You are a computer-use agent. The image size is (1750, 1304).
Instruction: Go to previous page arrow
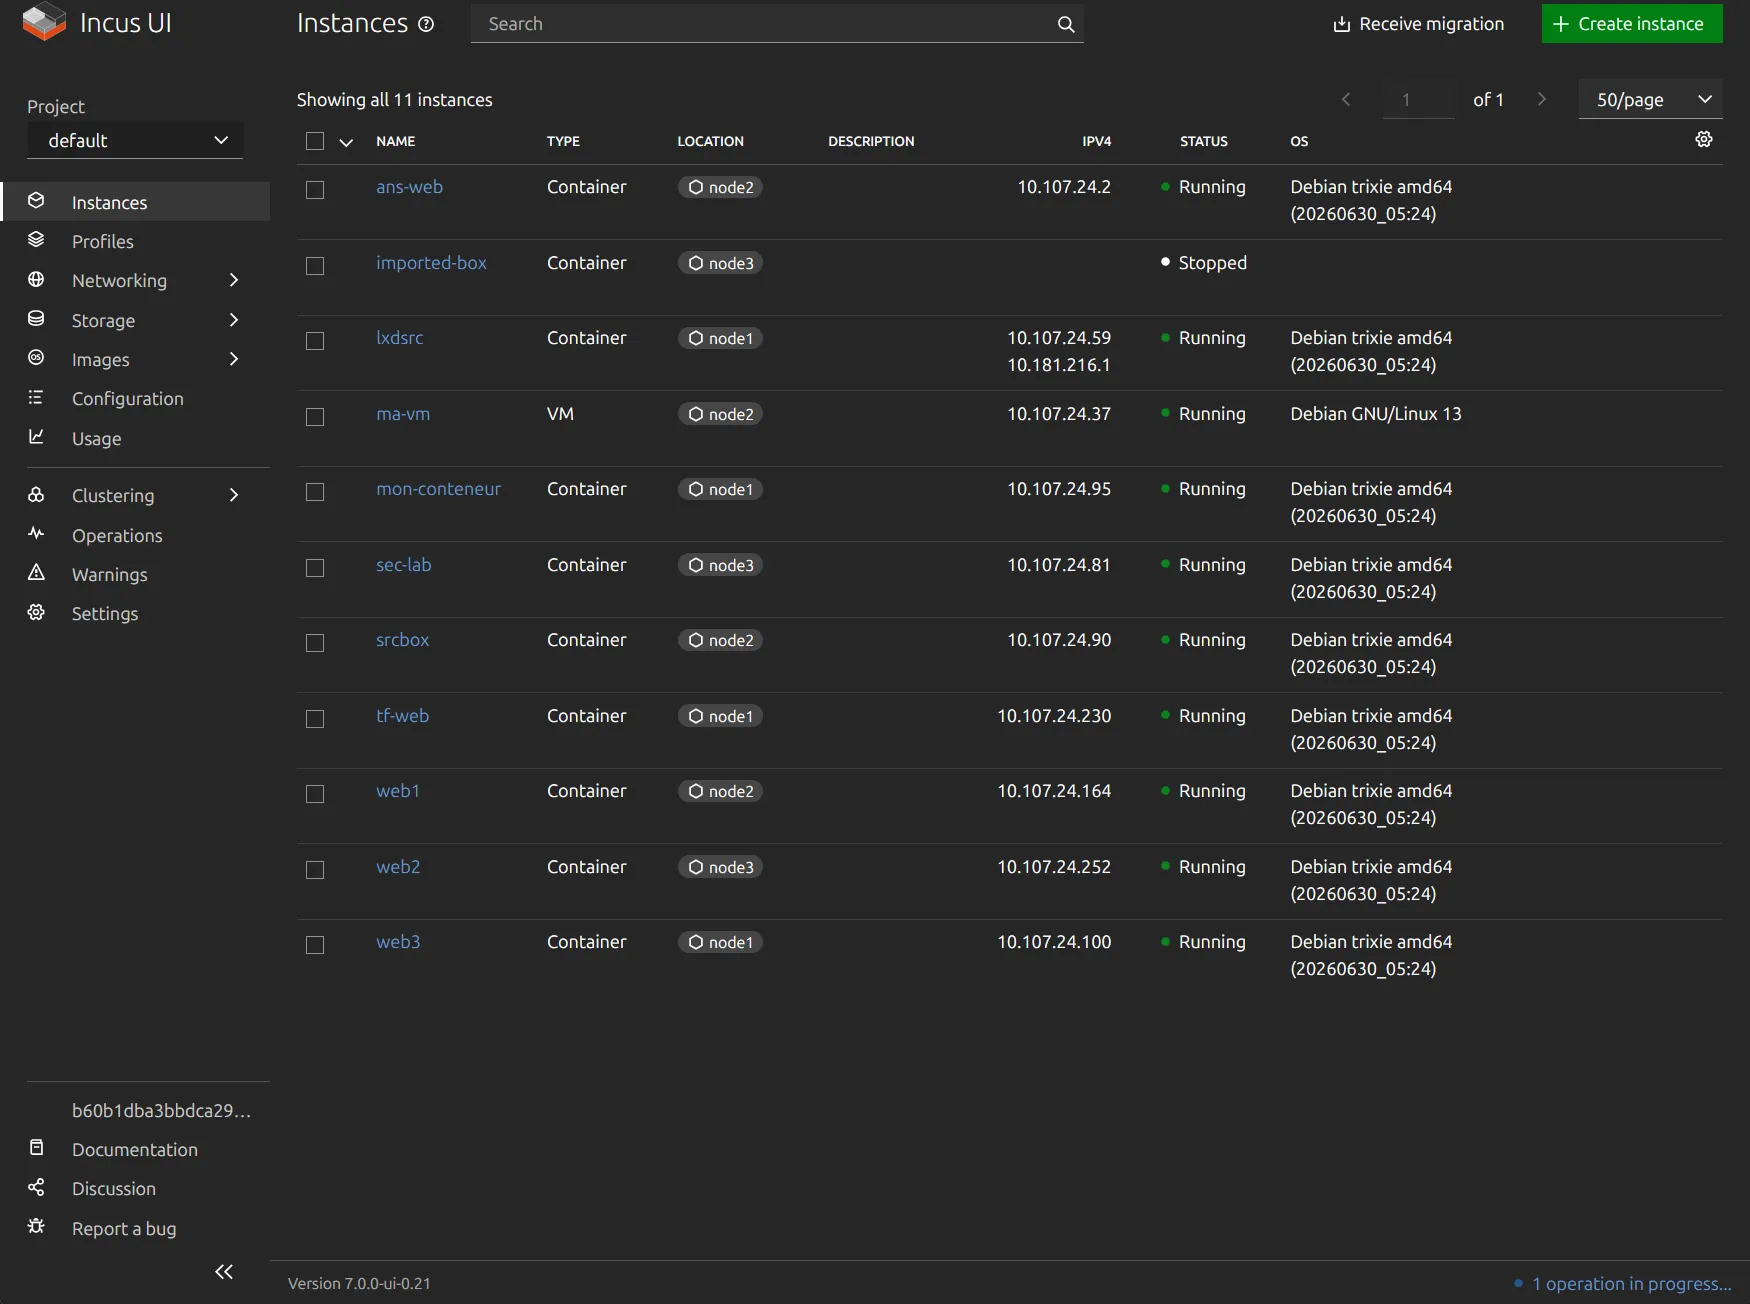pos(1346,99)
